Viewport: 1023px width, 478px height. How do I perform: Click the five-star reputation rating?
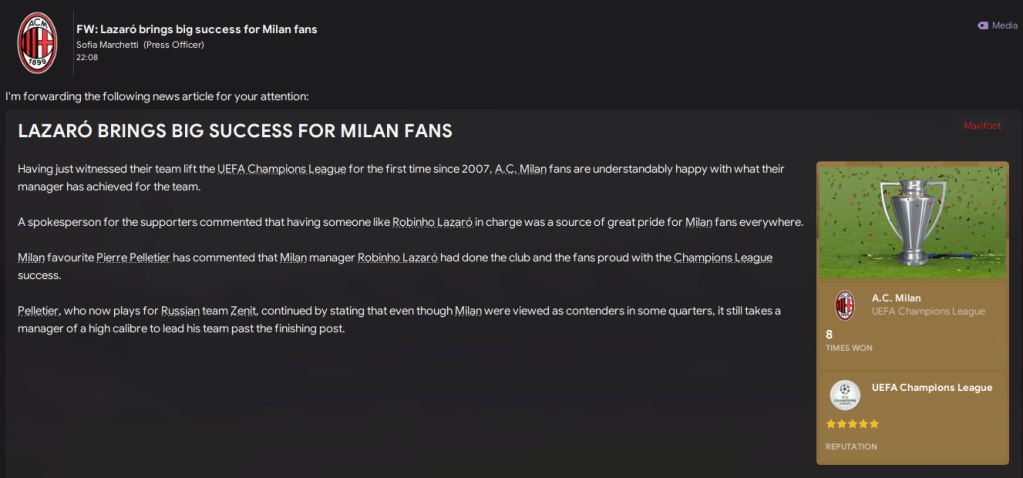[852, 424]
